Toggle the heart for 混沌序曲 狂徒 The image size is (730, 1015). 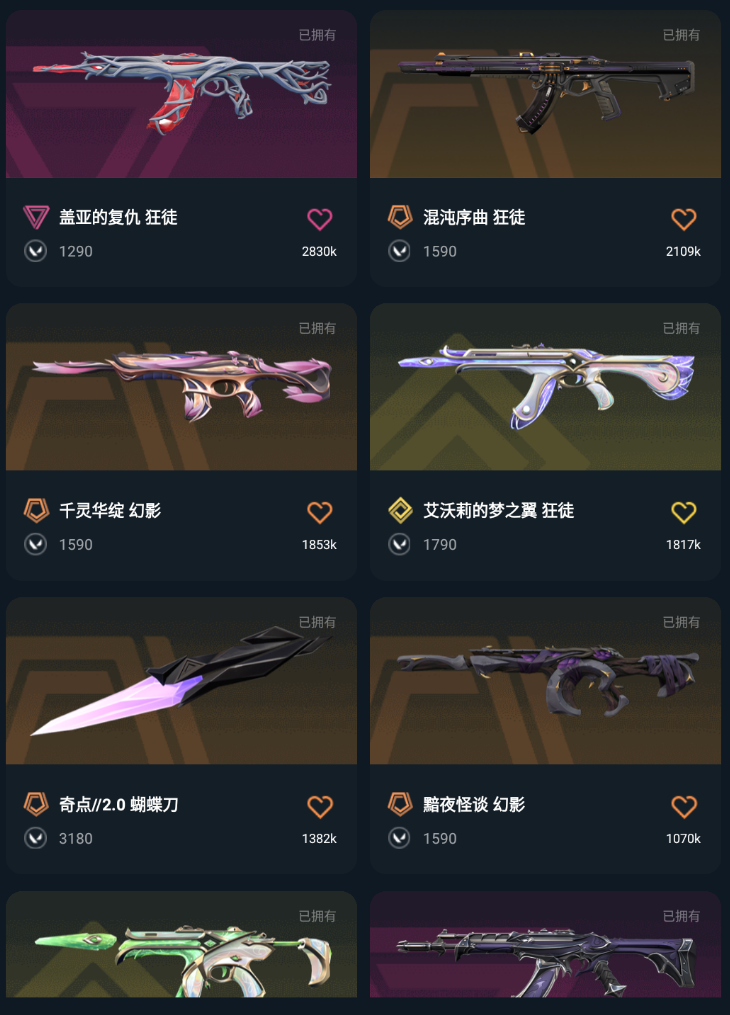click(683, 219)
